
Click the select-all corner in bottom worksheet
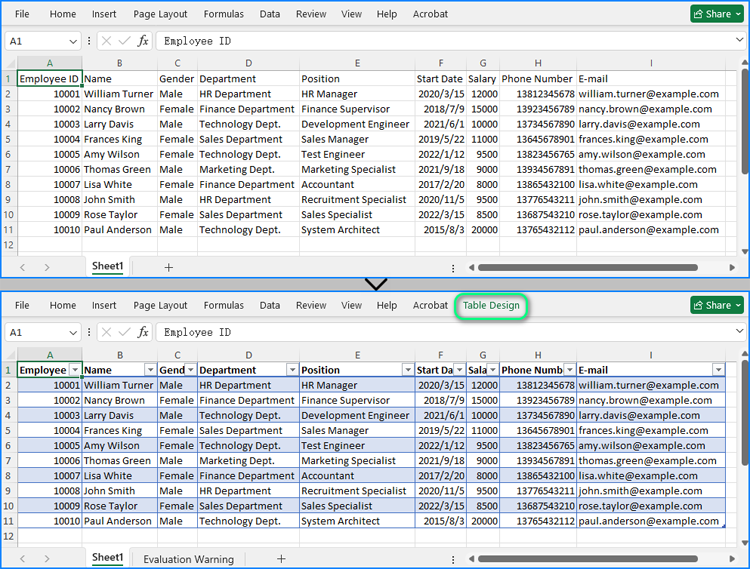(x=8, y=354)
